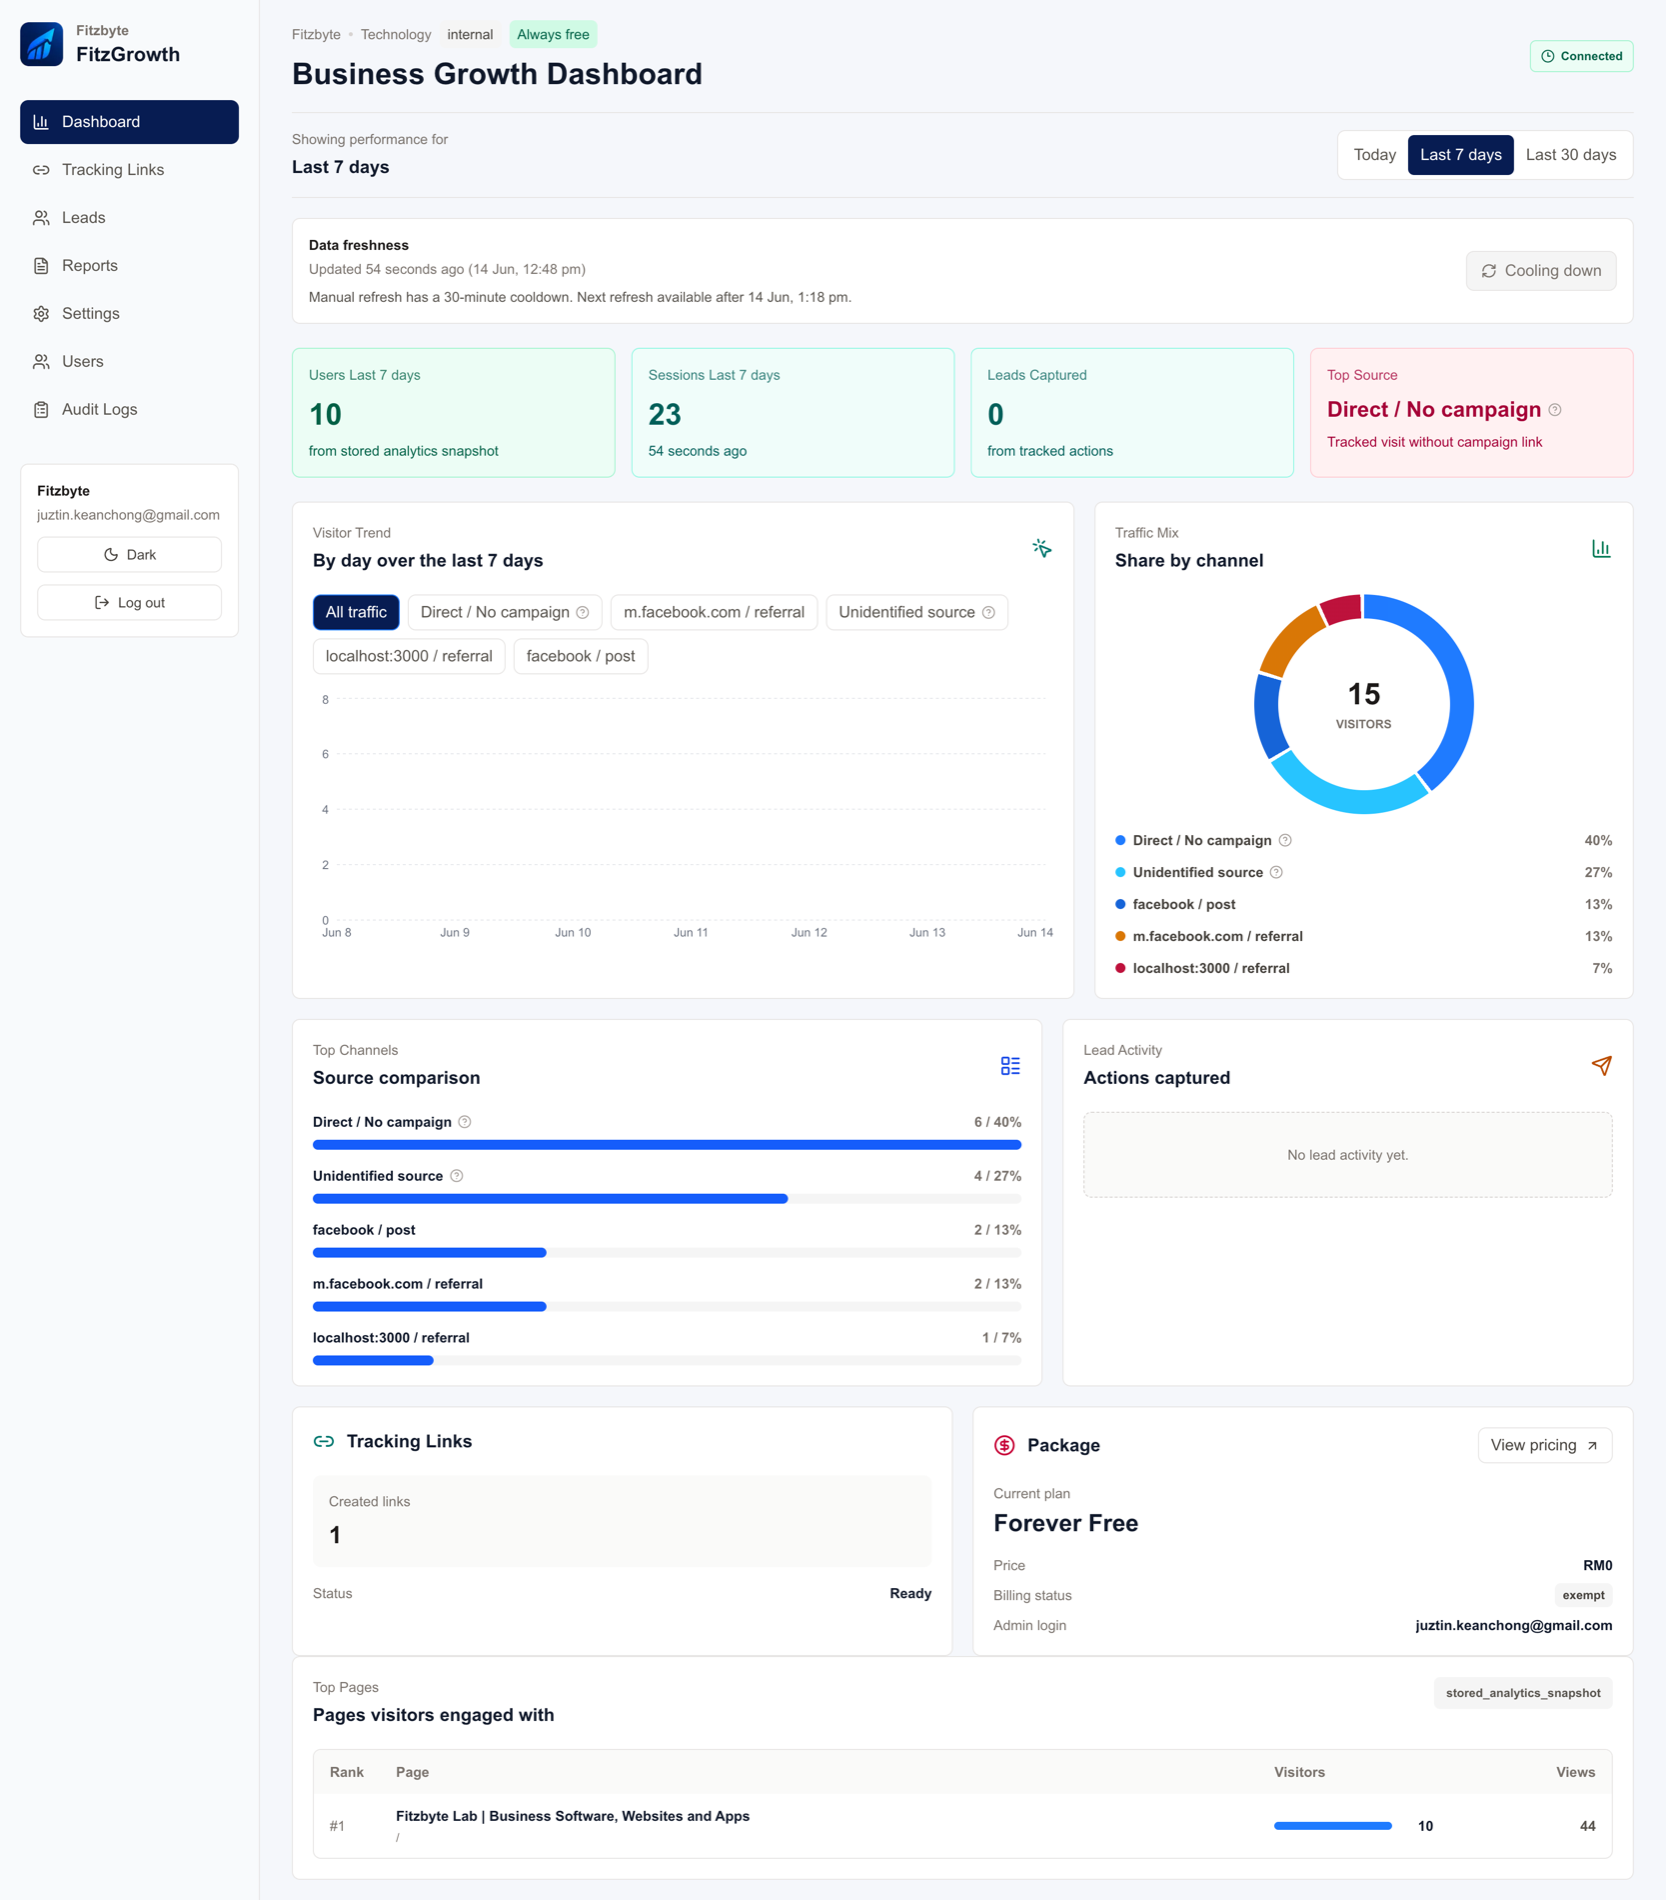Click the Tracking Links card chain icon

click(x=324, y=1442)
